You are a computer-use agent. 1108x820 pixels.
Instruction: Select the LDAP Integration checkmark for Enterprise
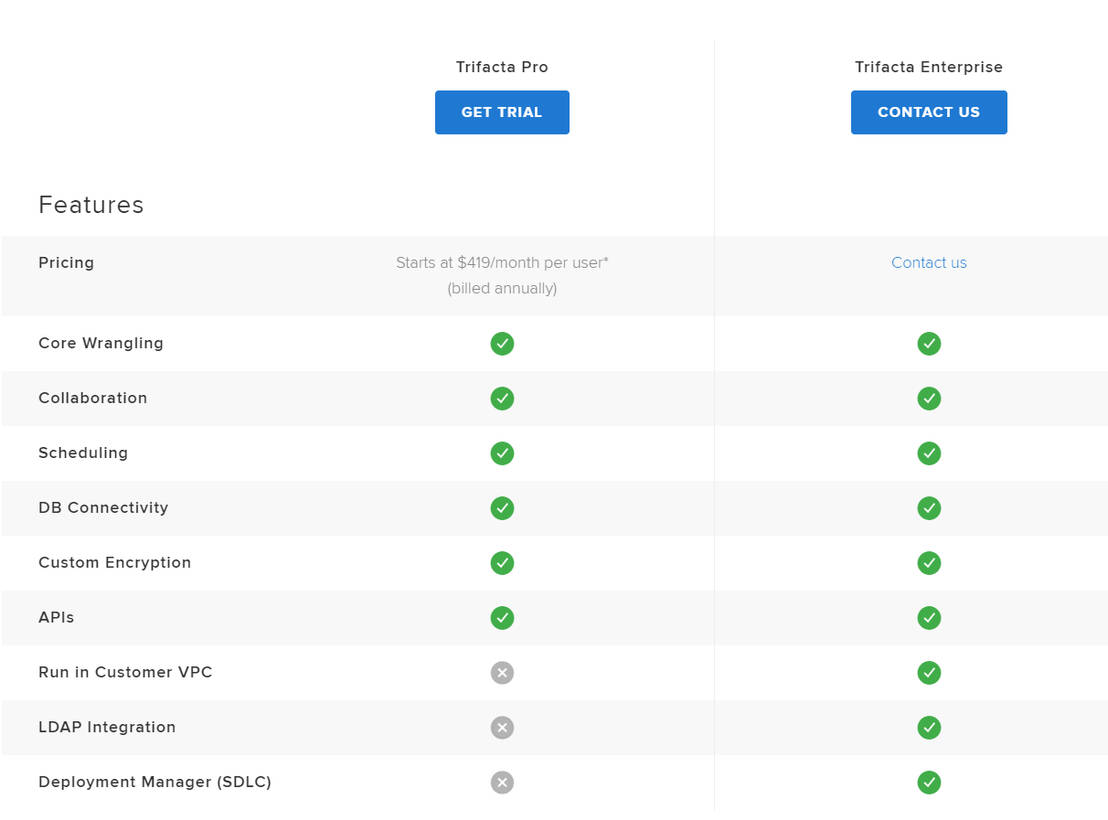coord(929,727)
